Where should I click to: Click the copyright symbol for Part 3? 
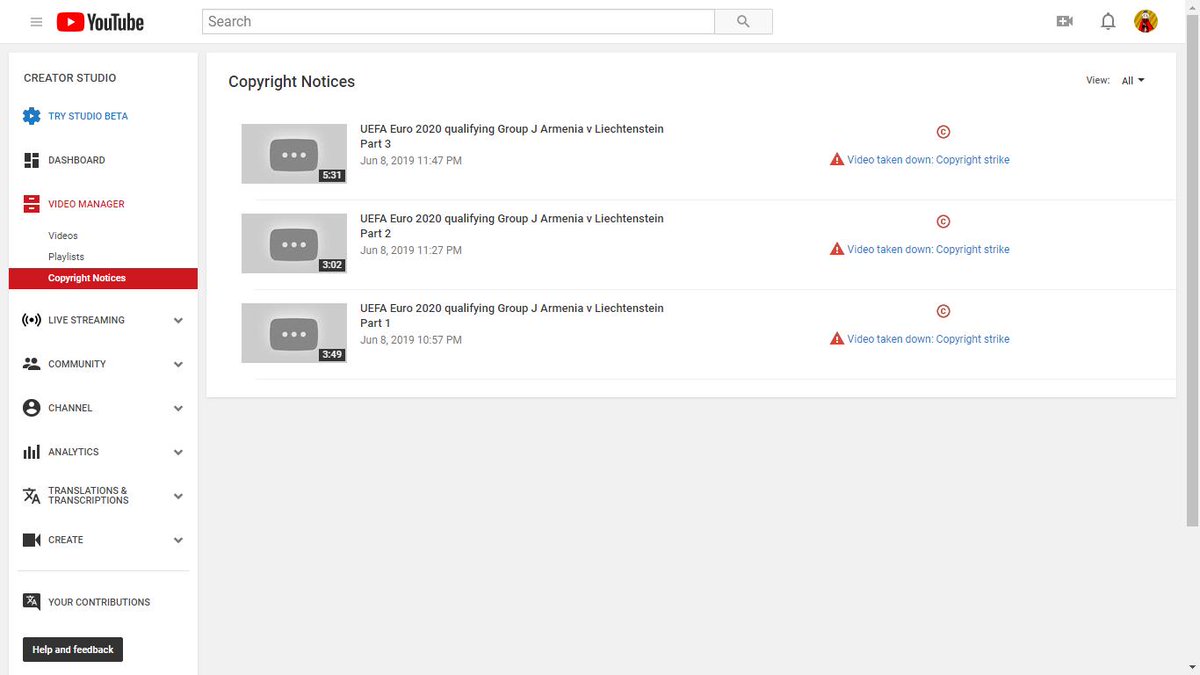click(943, 132)
